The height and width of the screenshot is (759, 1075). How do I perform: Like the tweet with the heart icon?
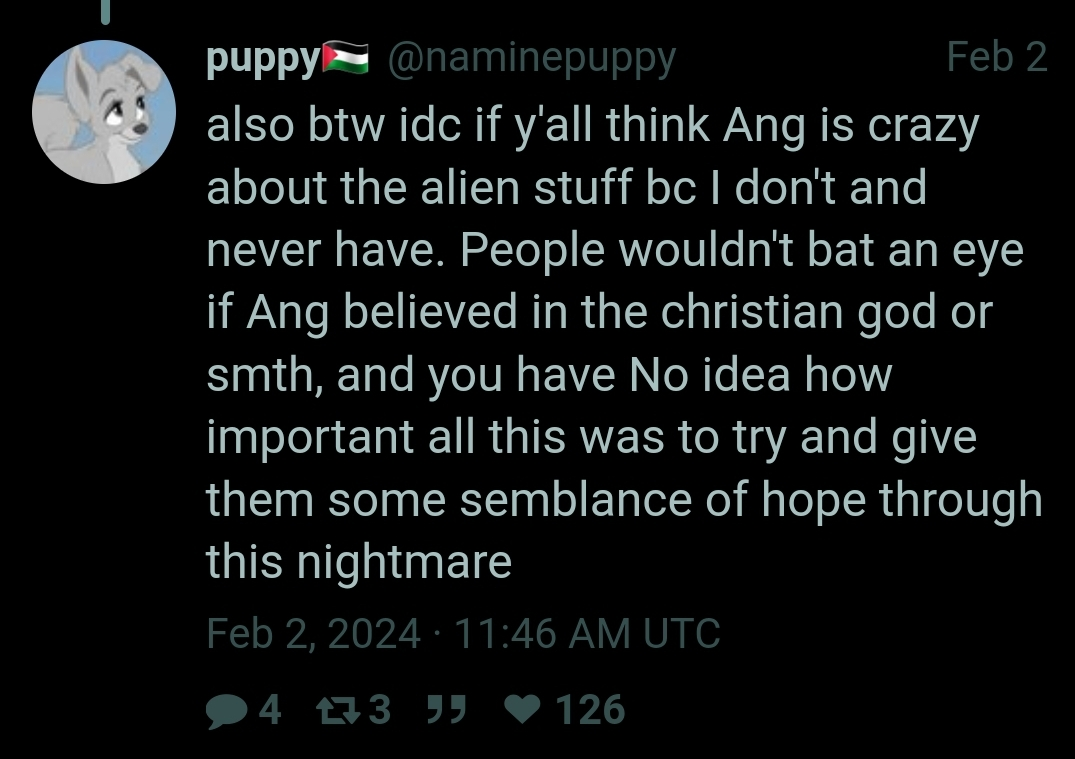point(523,710)
